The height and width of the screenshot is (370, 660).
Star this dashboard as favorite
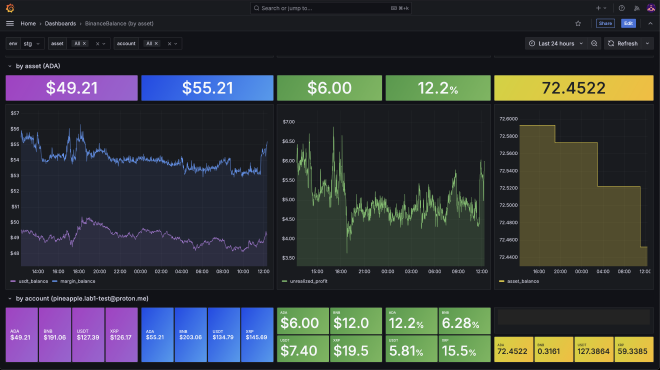(x=578, y=24)
